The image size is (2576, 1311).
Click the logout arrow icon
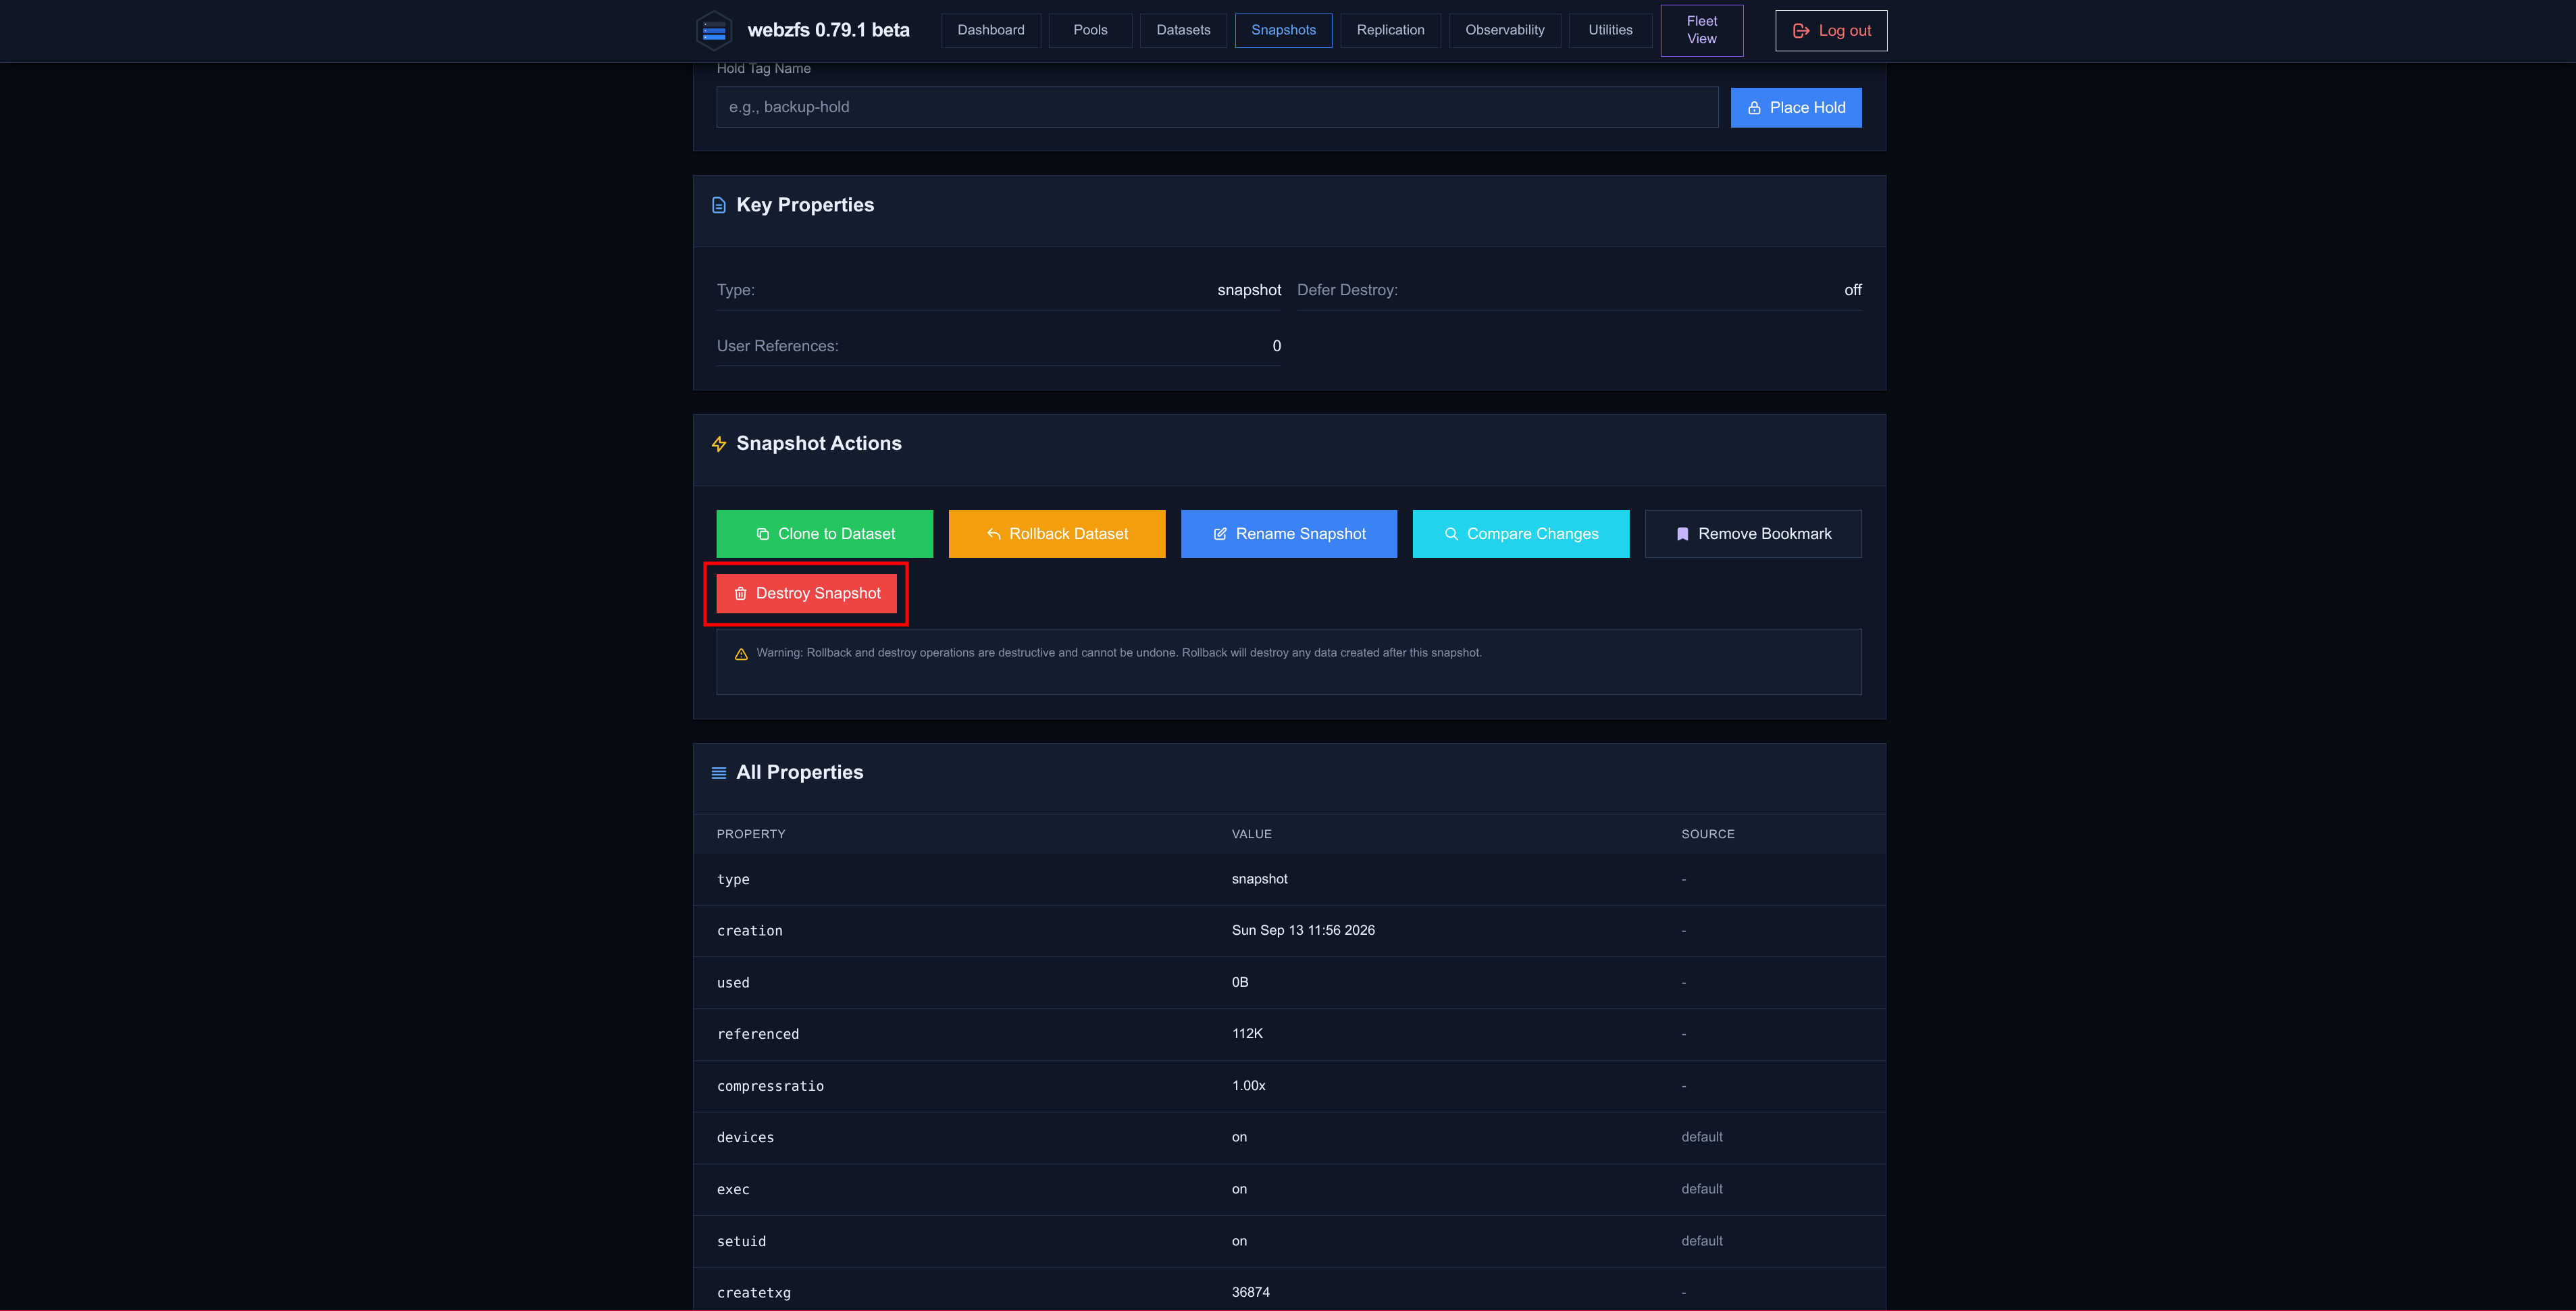[1801, 31]
